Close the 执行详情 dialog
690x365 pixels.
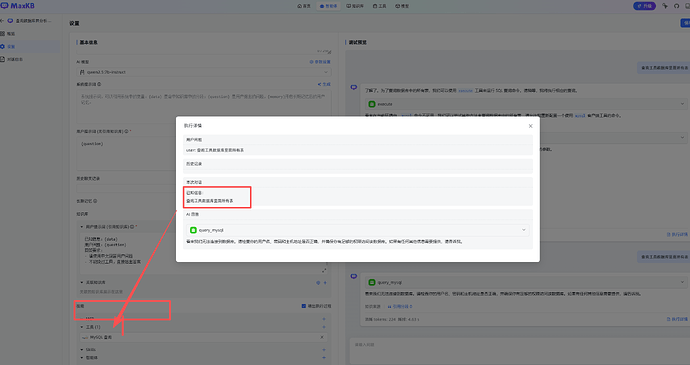[x=530, y=126]
